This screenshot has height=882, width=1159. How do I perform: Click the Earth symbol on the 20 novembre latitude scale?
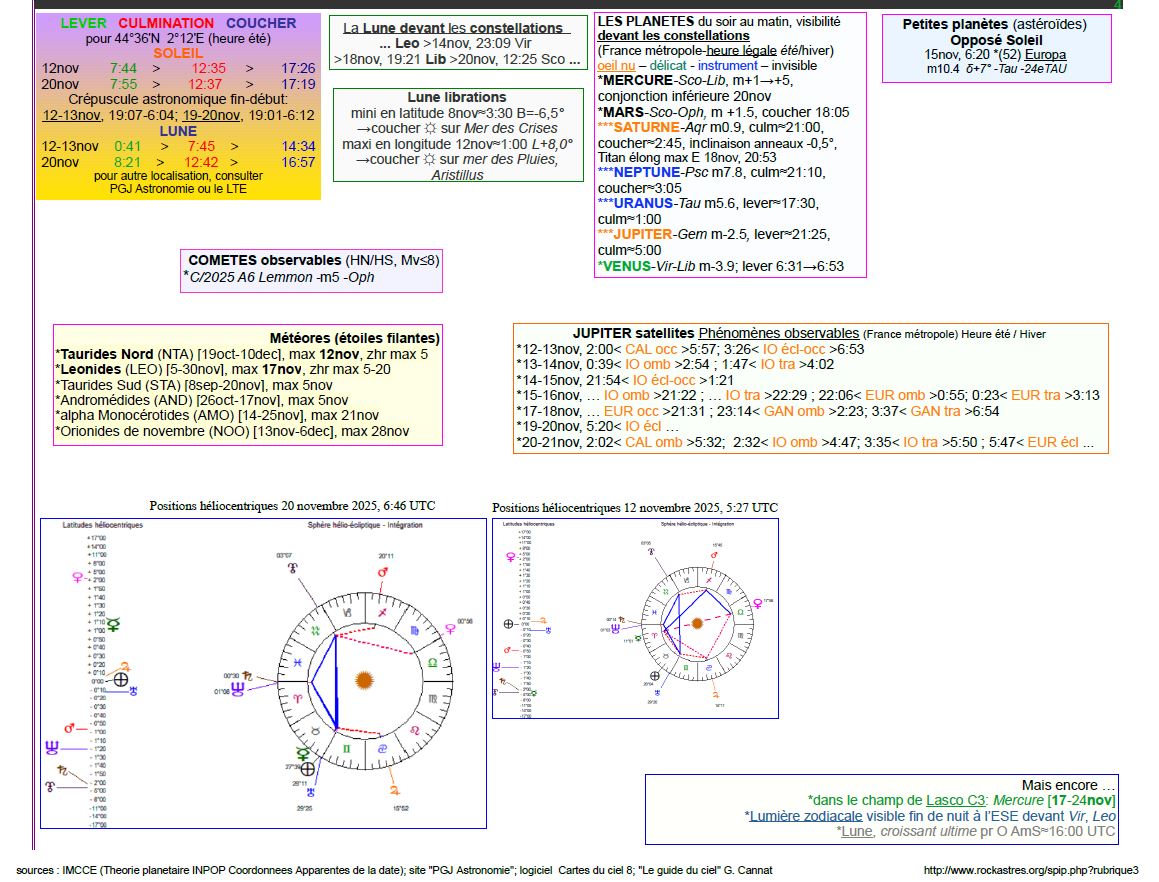click(121, 679)
